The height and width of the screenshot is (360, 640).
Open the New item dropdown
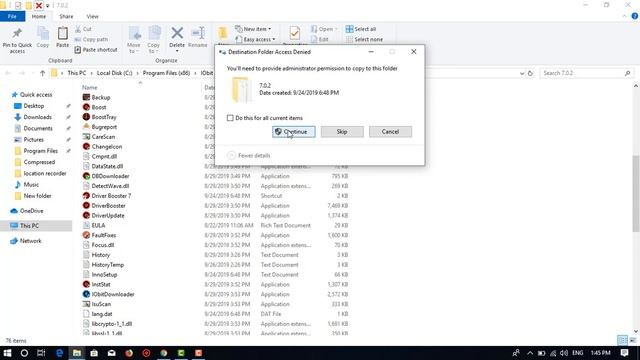click(x=253, y=29)
